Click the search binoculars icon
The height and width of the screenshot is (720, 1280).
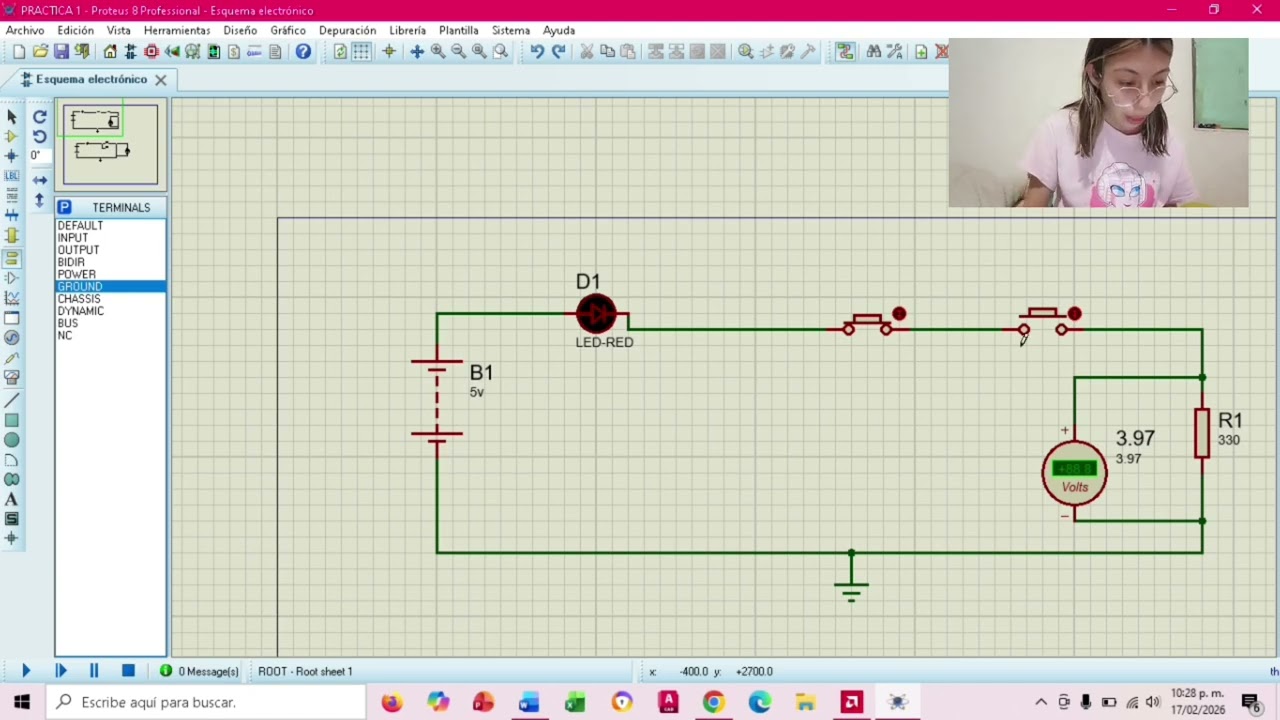pos(874,52)
